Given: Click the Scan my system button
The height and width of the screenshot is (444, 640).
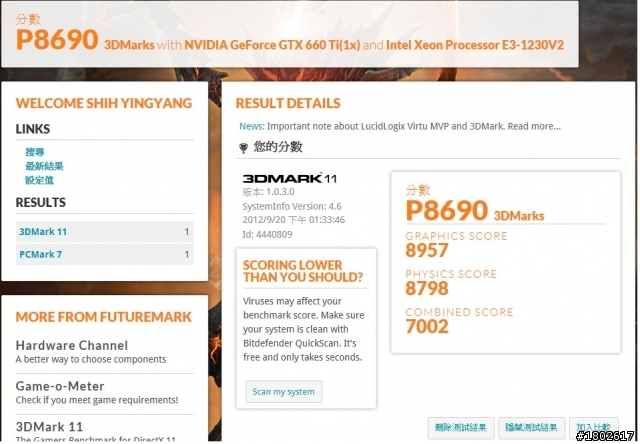Looking at the screenshot, I should (x=284, y=392).
